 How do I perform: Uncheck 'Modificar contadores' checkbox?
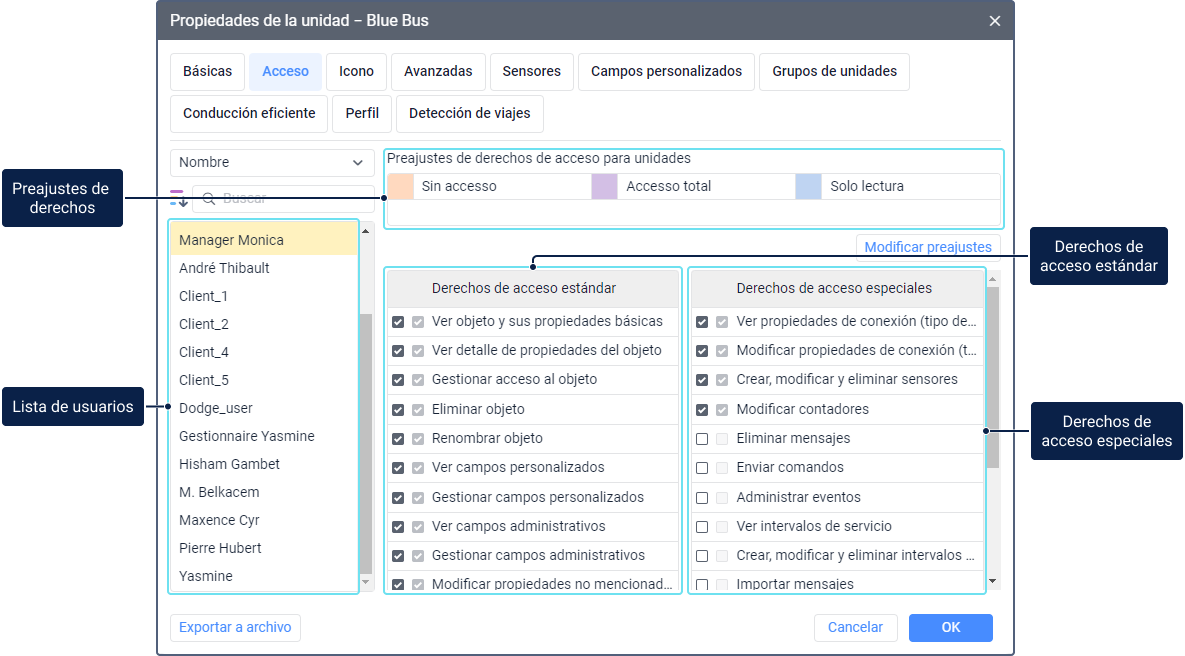[x=702, y=410]
